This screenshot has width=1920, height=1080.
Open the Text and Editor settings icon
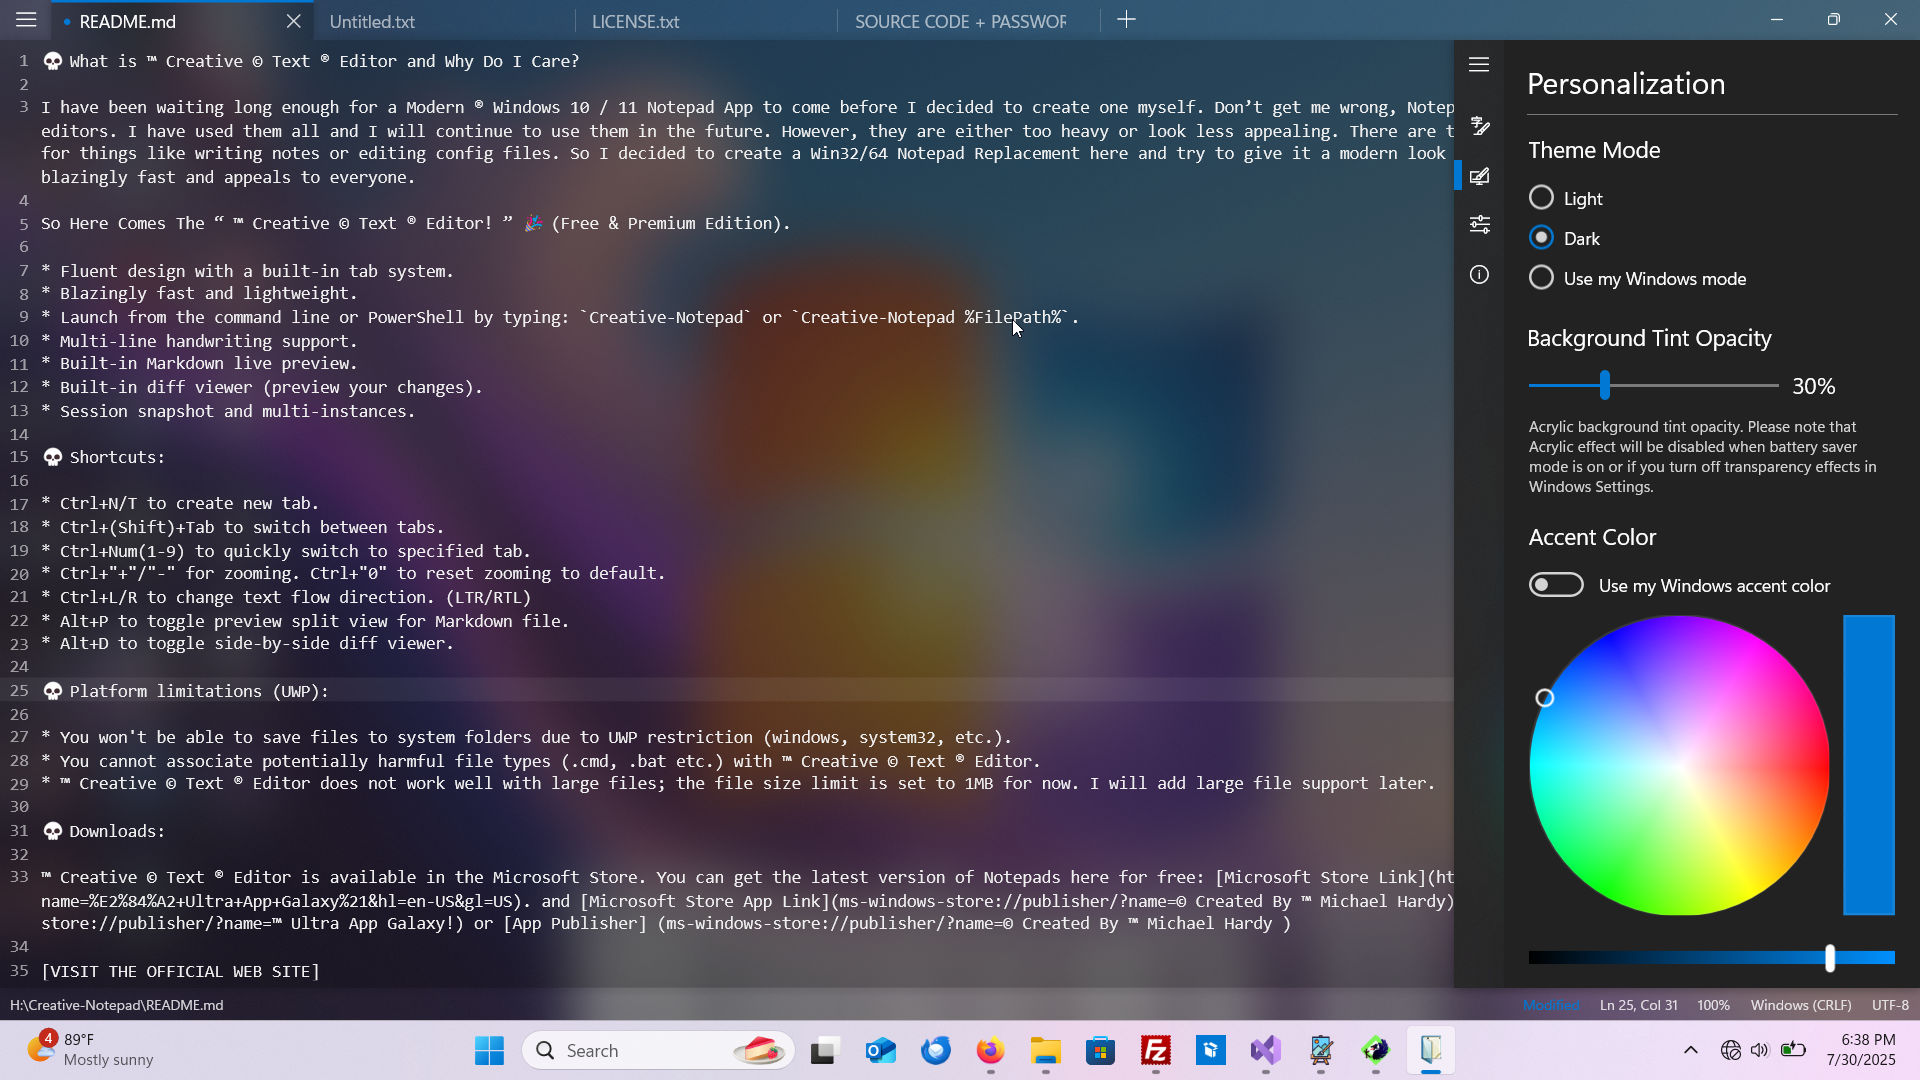pos(1480,126)
